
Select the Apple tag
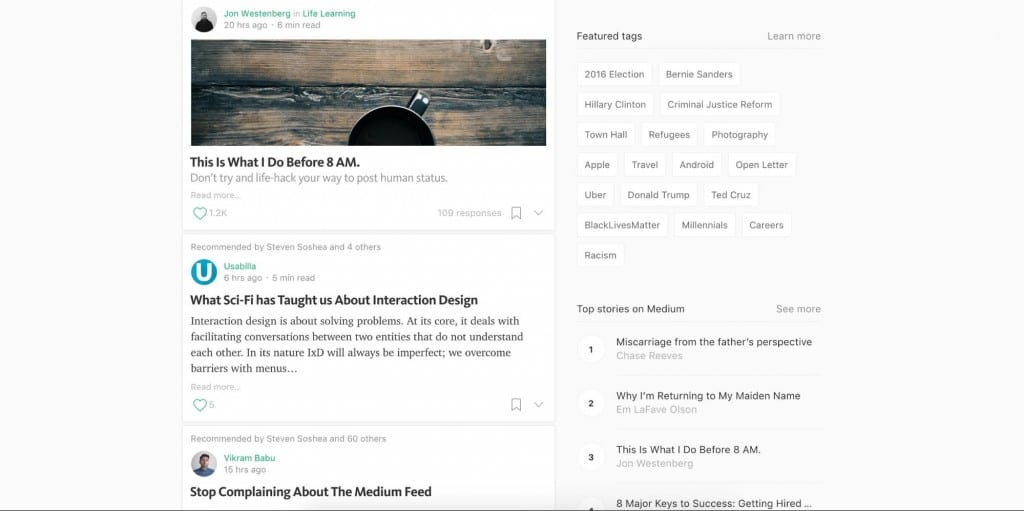tap(597, 165)
